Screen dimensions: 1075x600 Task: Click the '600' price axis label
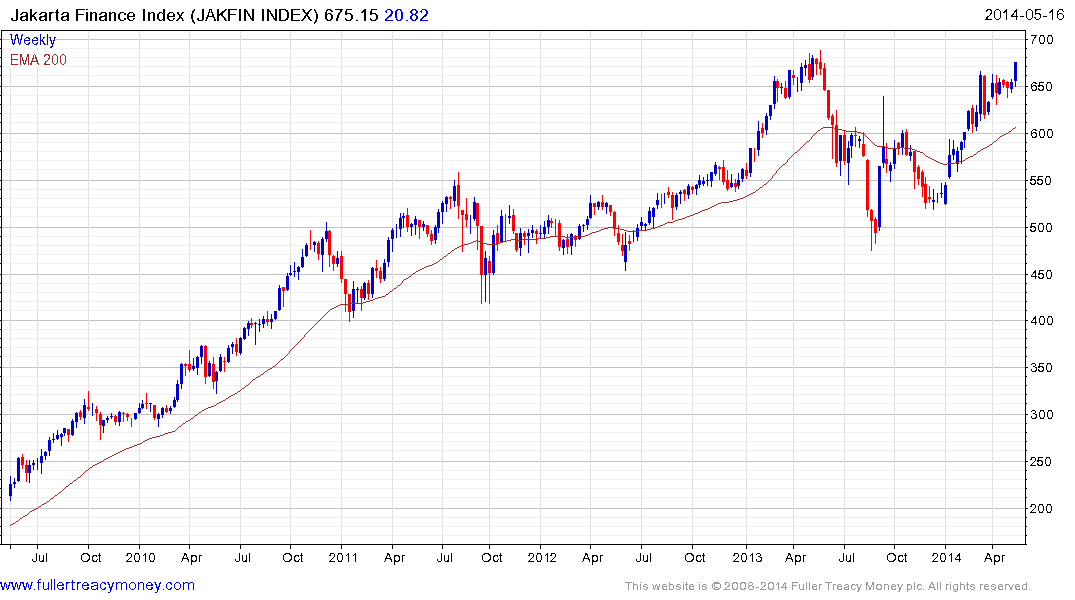point(1041,134)
